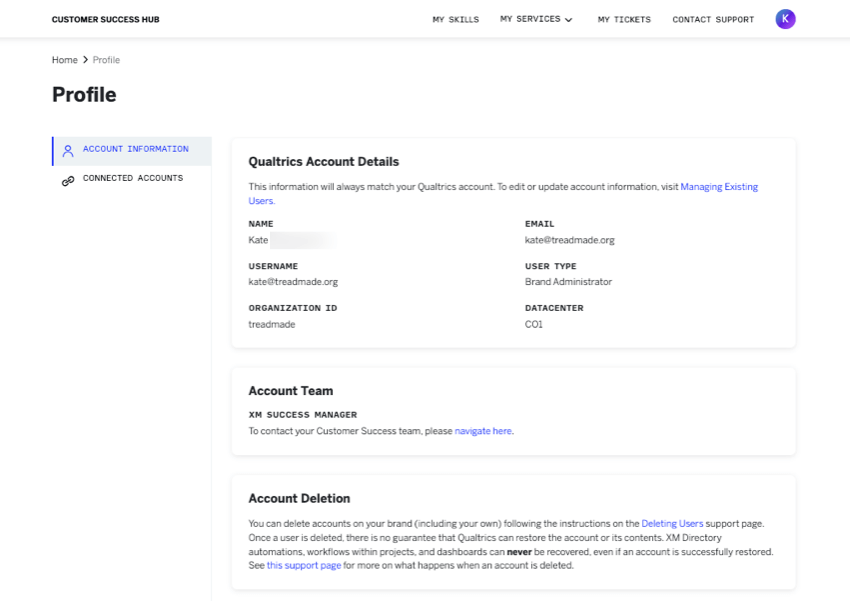
Task: Click the EMAIL field label
Action: point(539,224)
